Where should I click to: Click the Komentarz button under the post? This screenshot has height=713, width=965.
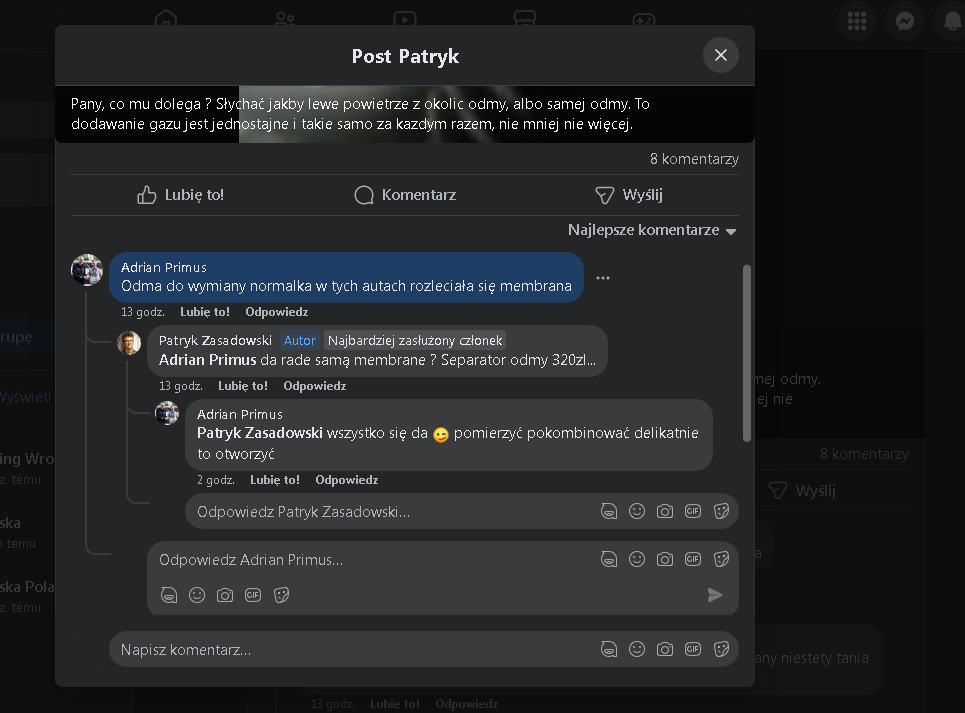coord(405,195)
